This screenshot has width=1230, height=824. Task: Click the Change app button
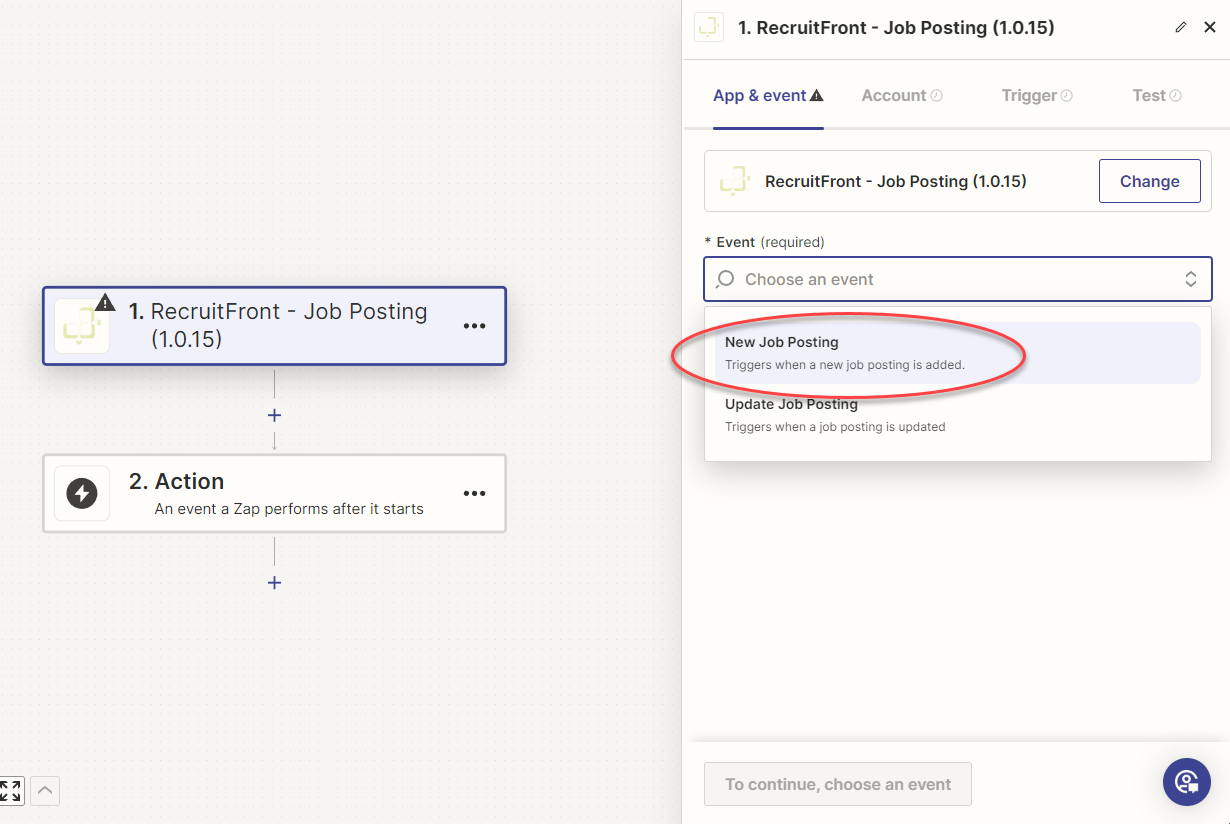pos(1150,181)
